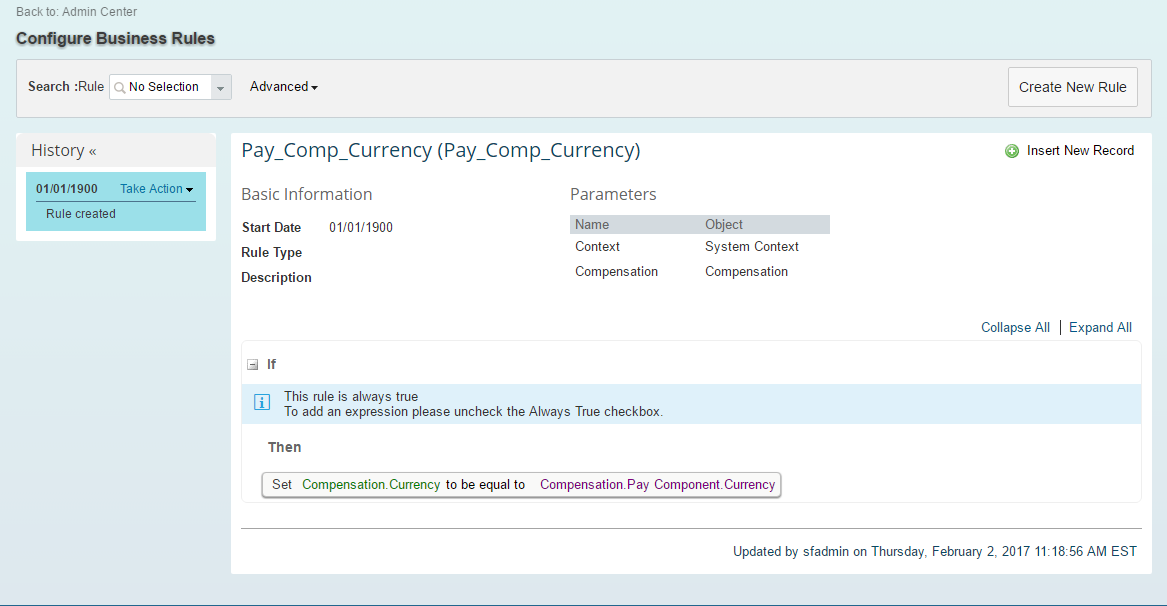The height and width of the screenshot is (606, 1167).
Task: Collapse the History panel
Action: (92, 151)
